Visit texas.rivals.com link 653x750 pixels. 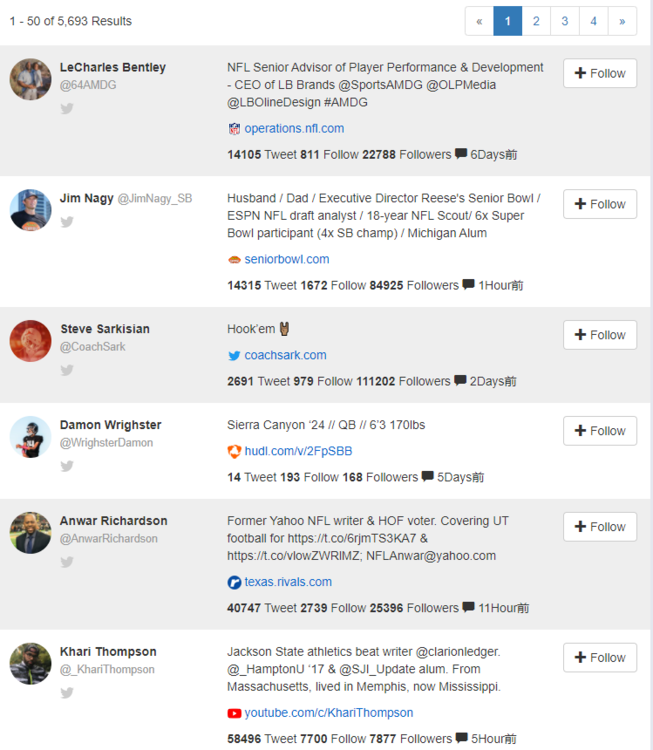coord(288,582)
